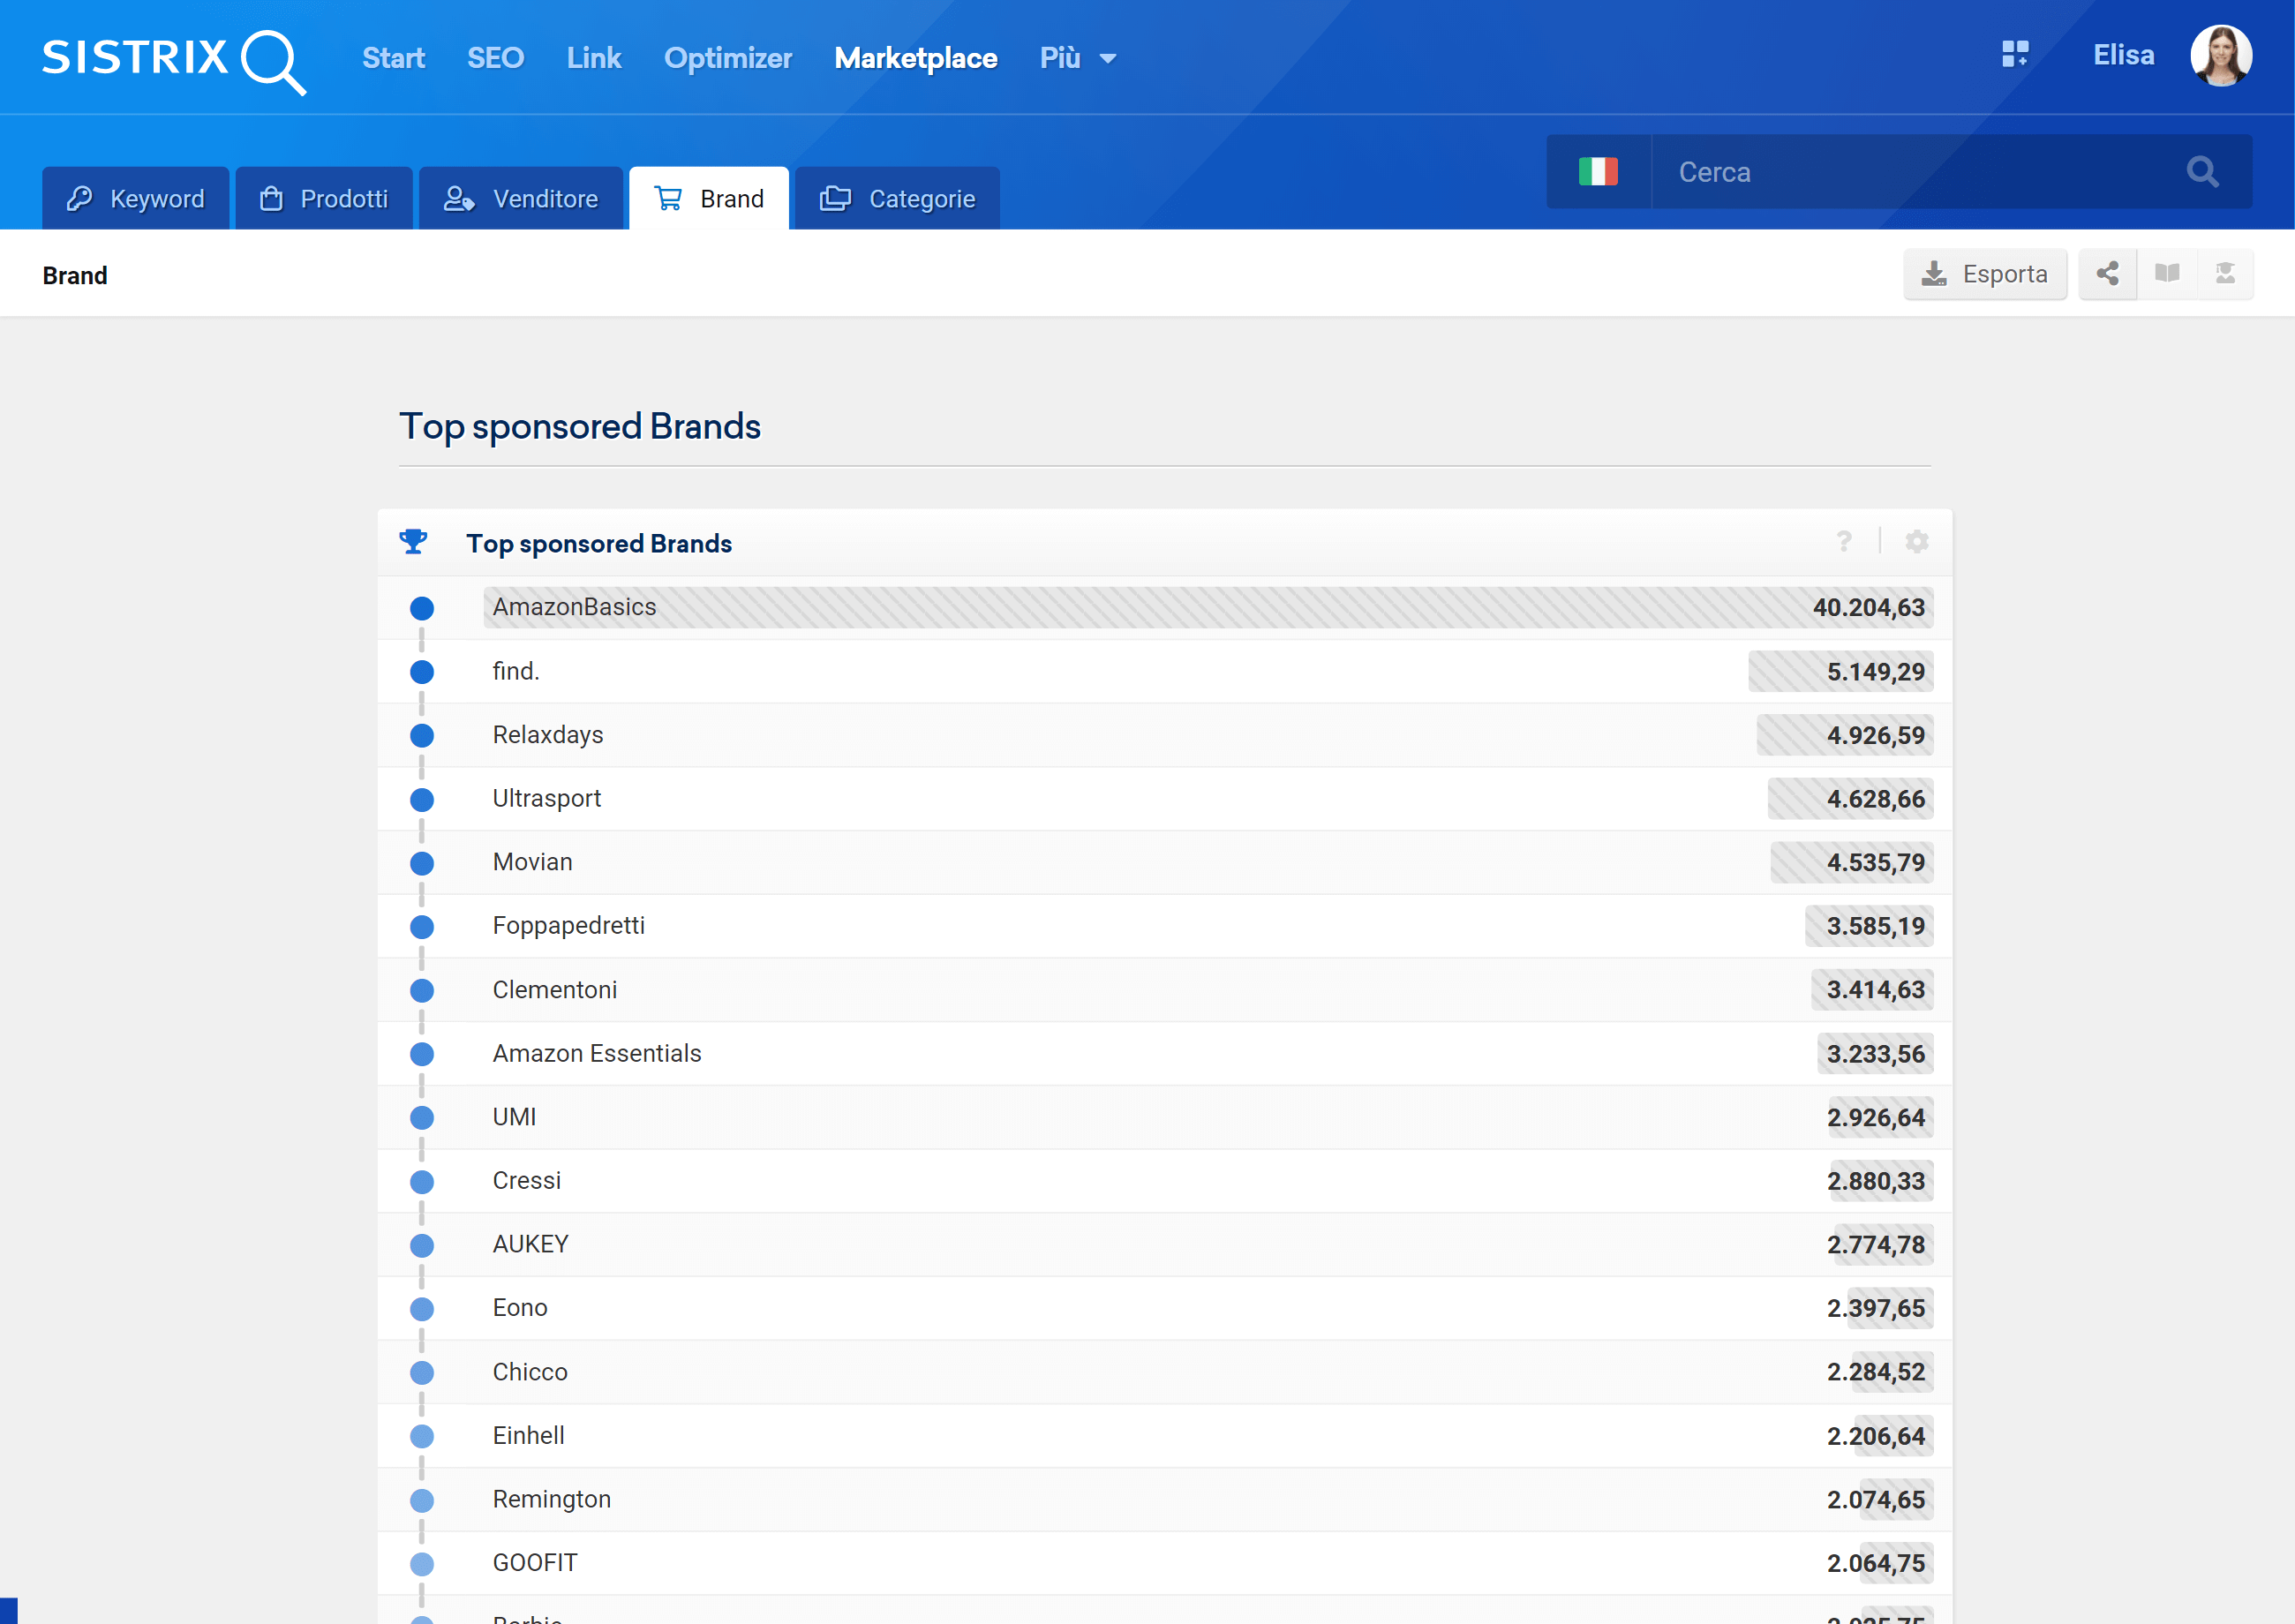Click the AUKEY brand name
Viewport: 2295px width, 1624px height.
pos(530,1245)
